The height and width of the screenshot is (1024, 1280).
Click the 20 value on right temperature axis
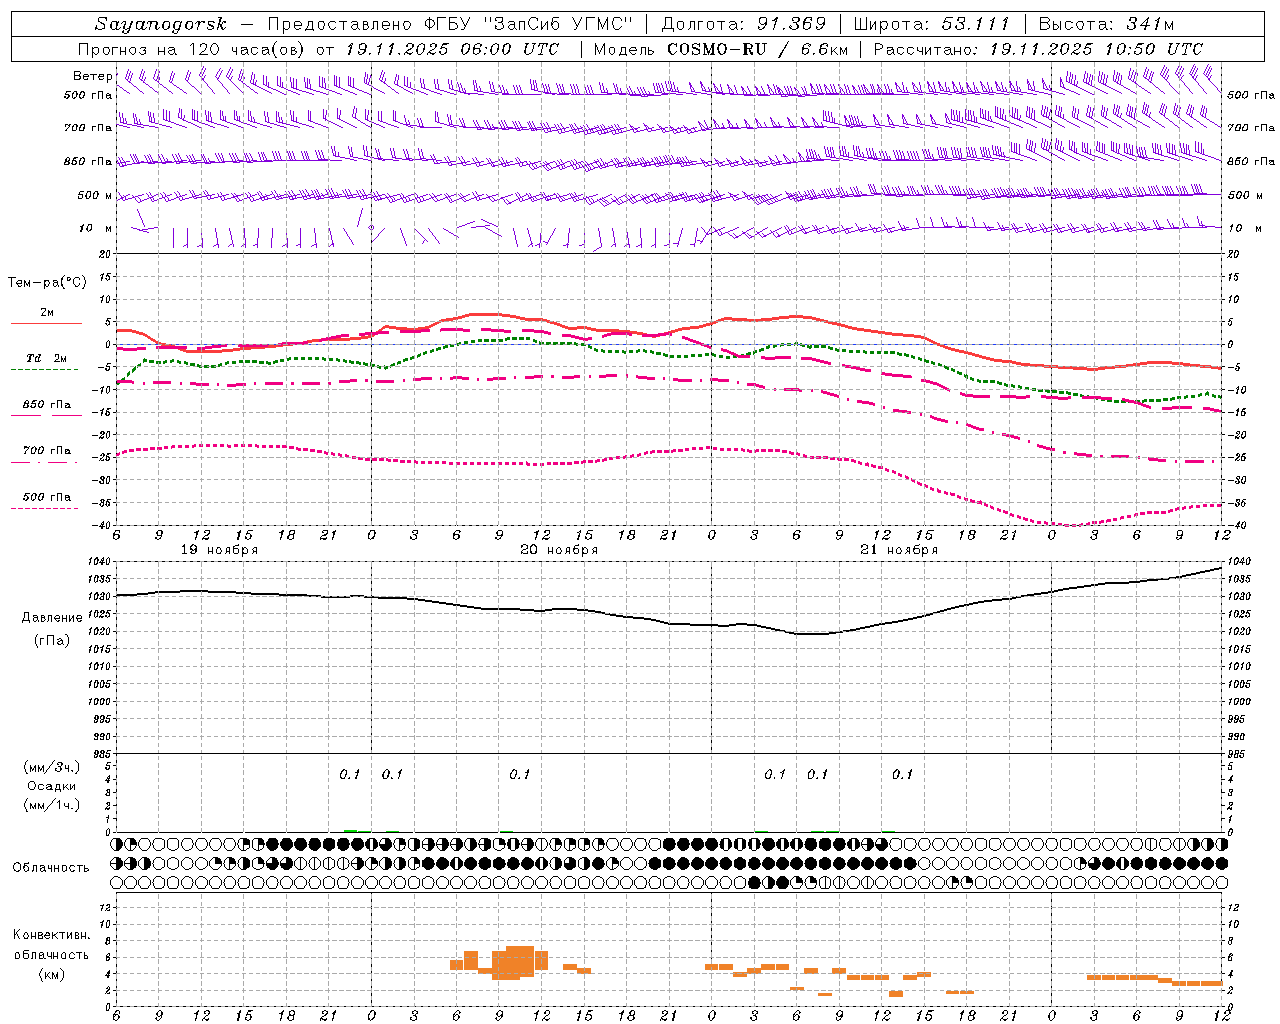click(1234, 255)
